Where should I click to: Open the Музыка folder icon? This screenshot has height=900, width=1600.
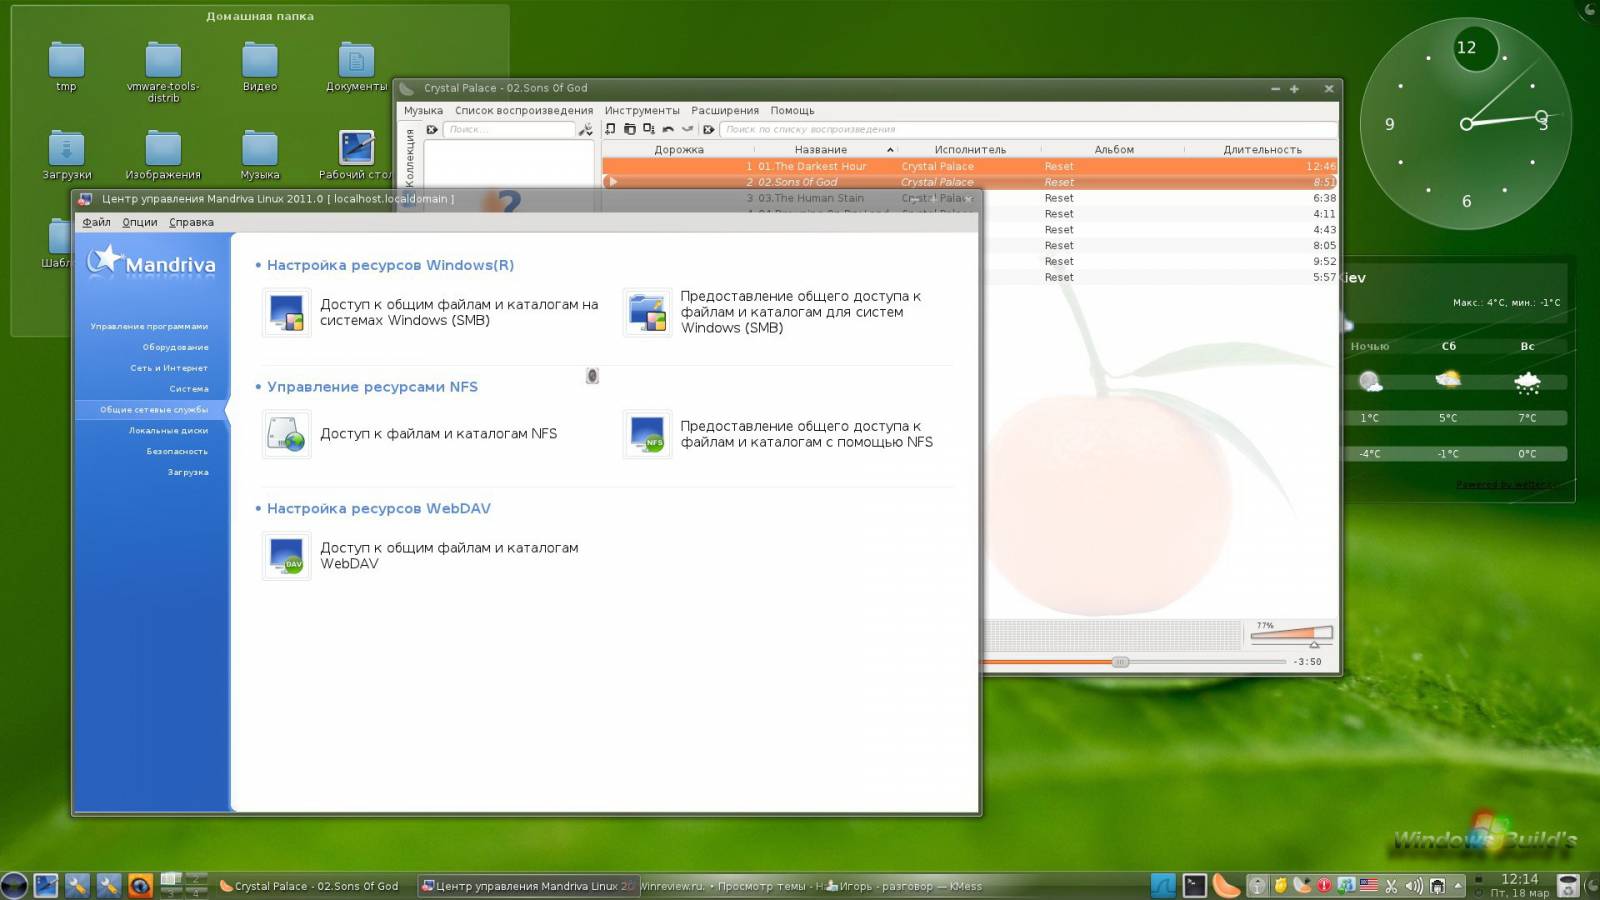(x=259, y=148)
